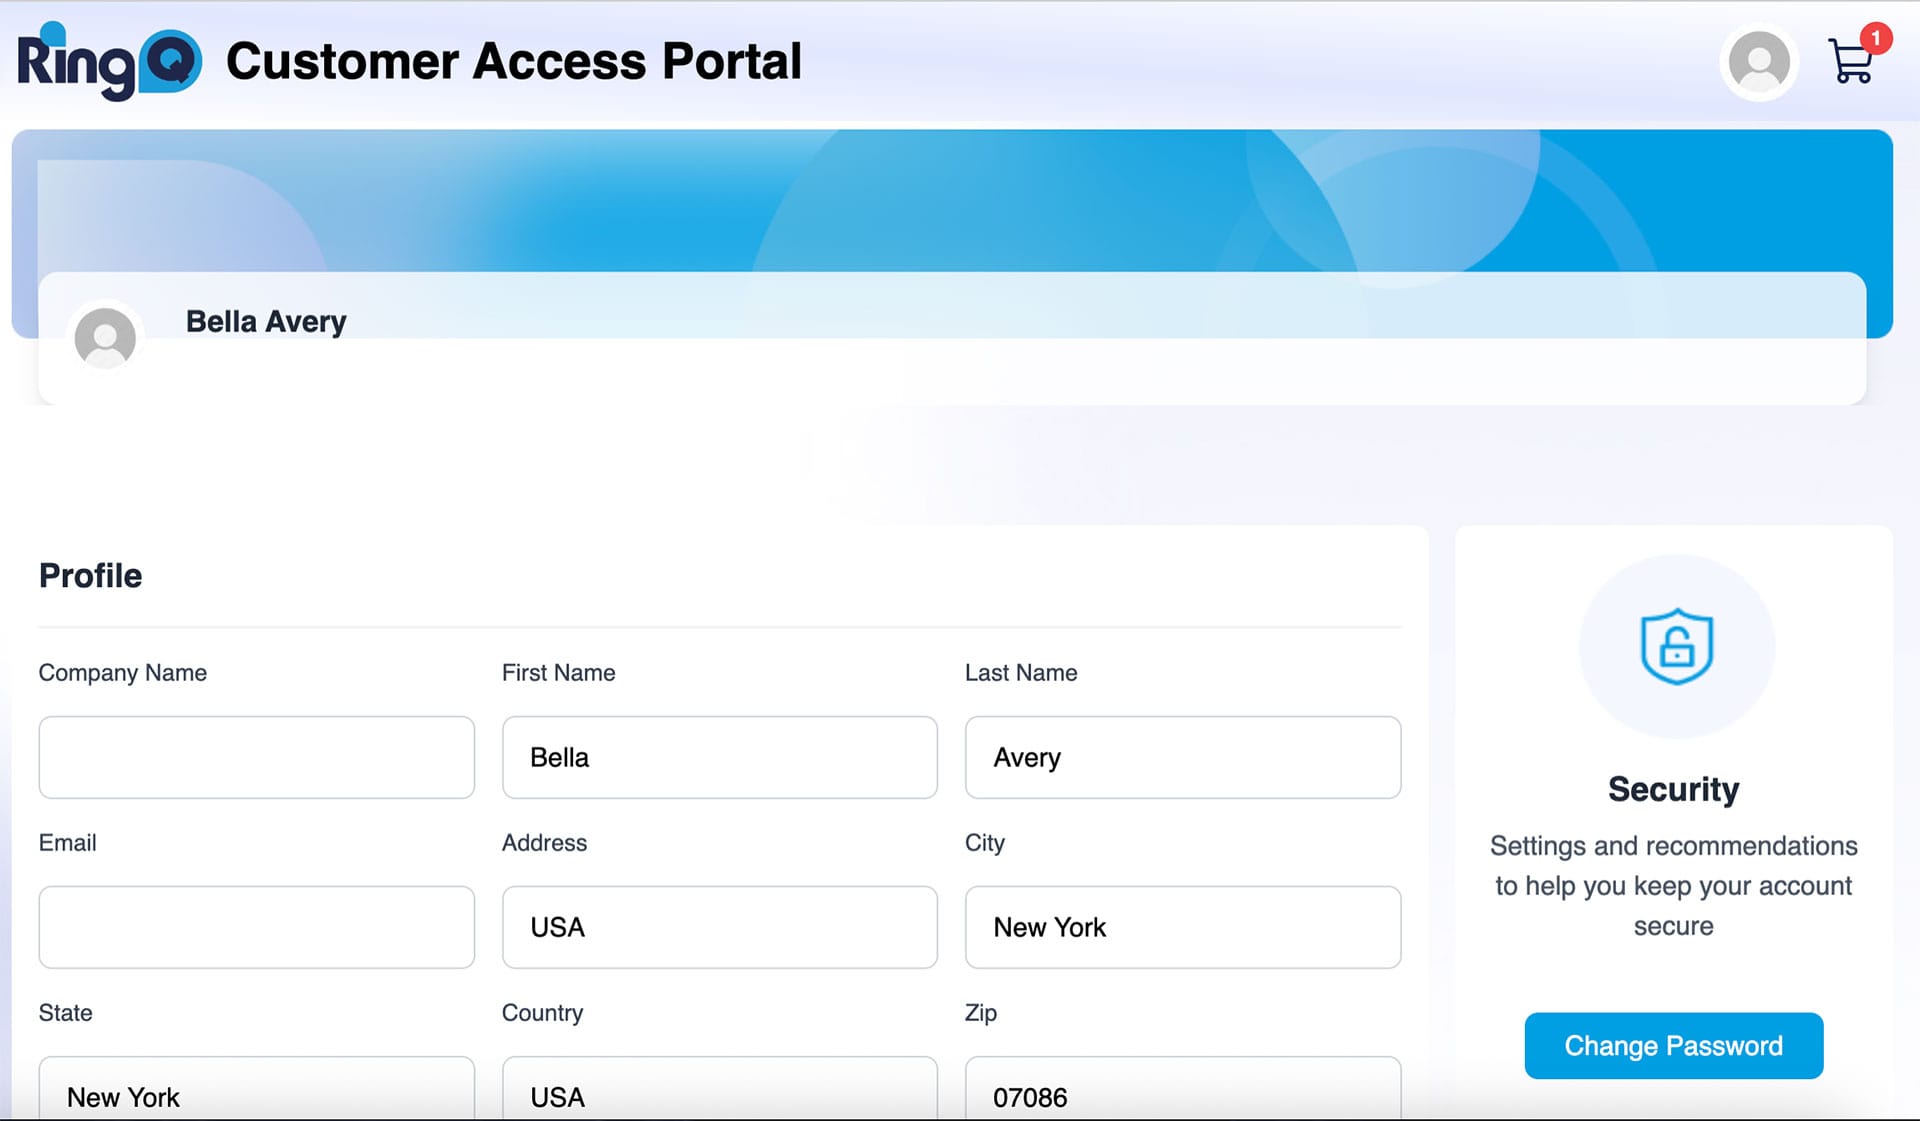Click the user avatar in header
The height and width of the screenshot is (1121, 1920).
(1759, 62)
